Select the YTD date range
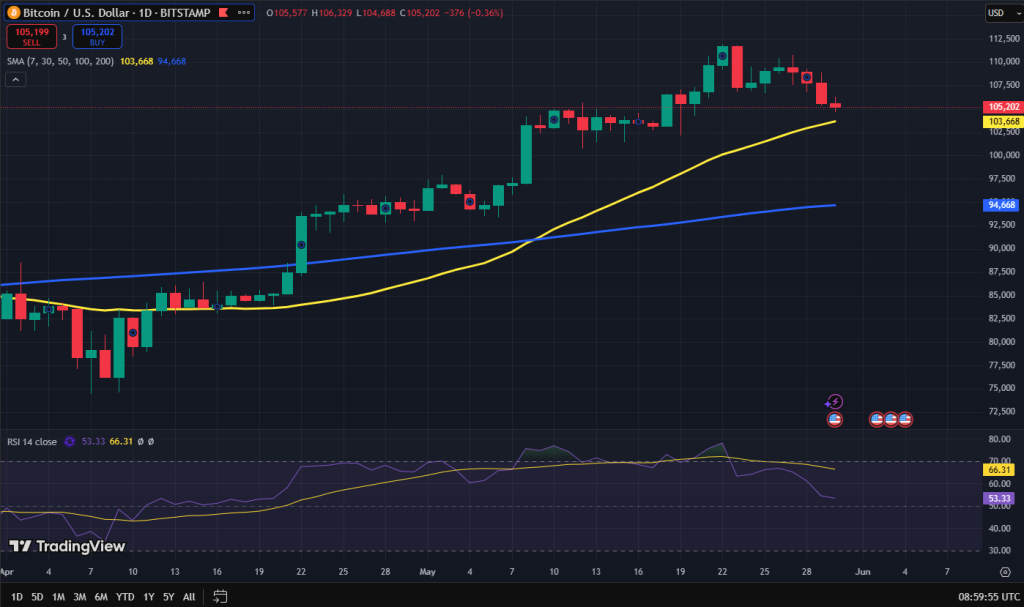The width and height of the screenshot is (1024, 607). point(125,597)
